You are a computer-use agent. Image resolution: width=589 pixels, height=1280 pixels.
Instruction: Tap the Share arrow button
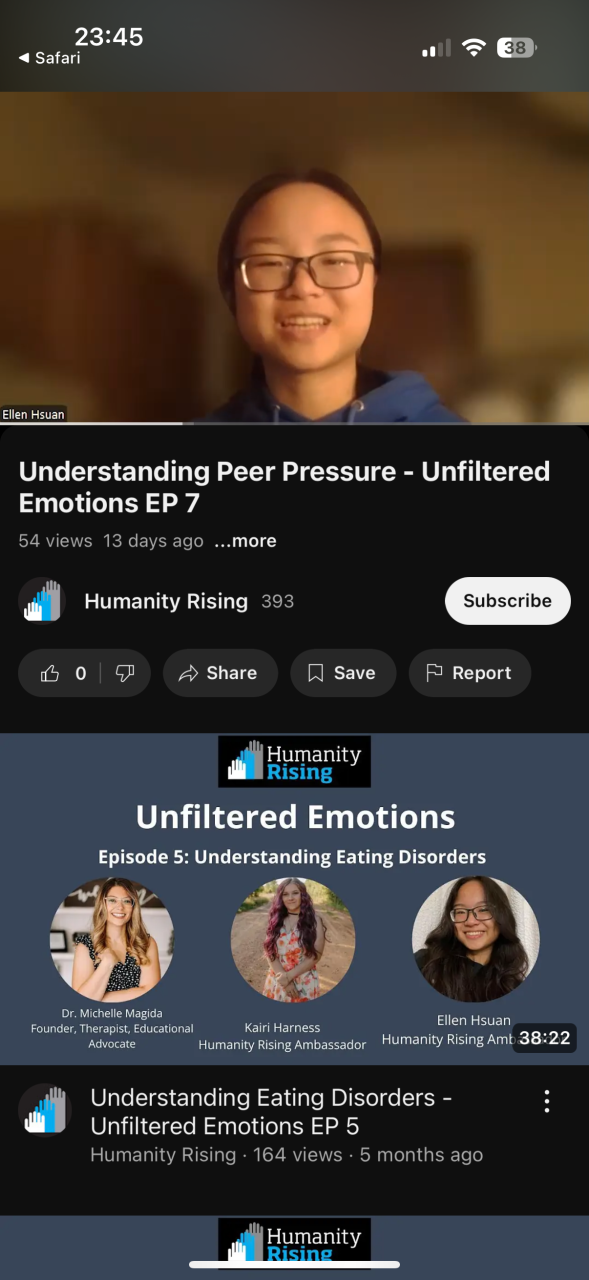tap(217, 674)
